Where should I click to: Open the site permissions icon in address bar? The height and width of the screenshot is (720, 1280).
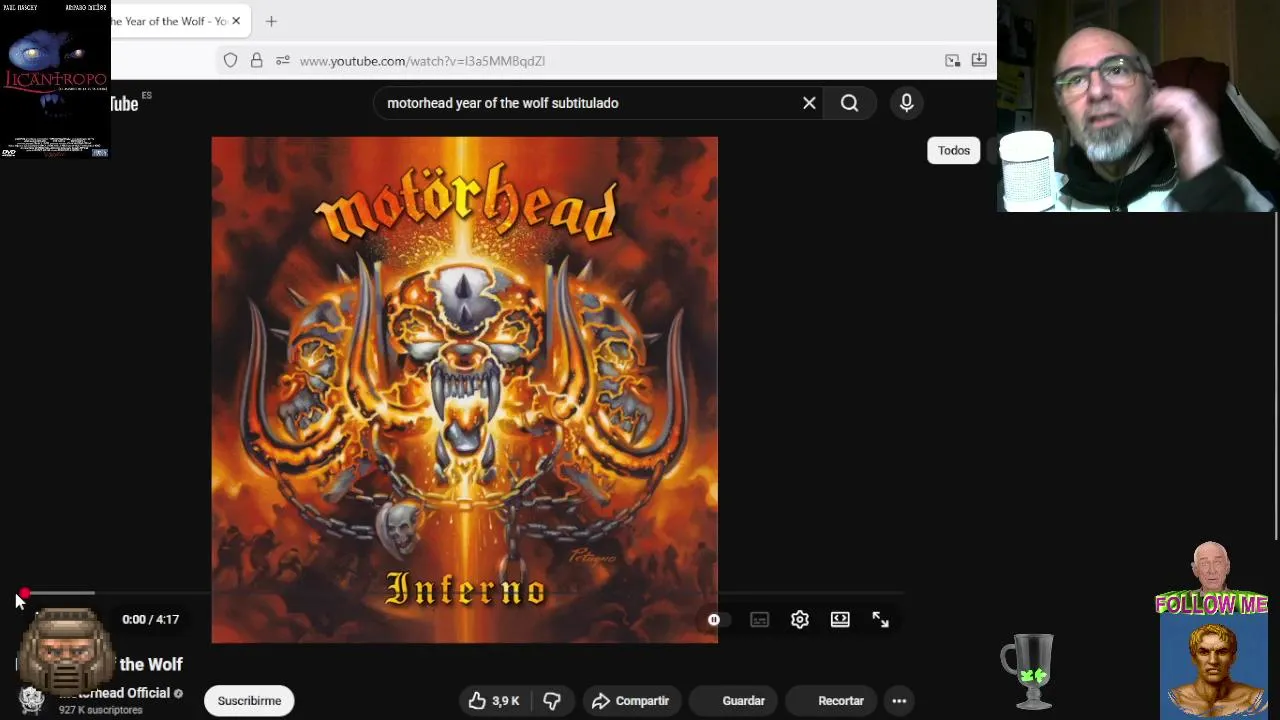click(x=283, y=61)
